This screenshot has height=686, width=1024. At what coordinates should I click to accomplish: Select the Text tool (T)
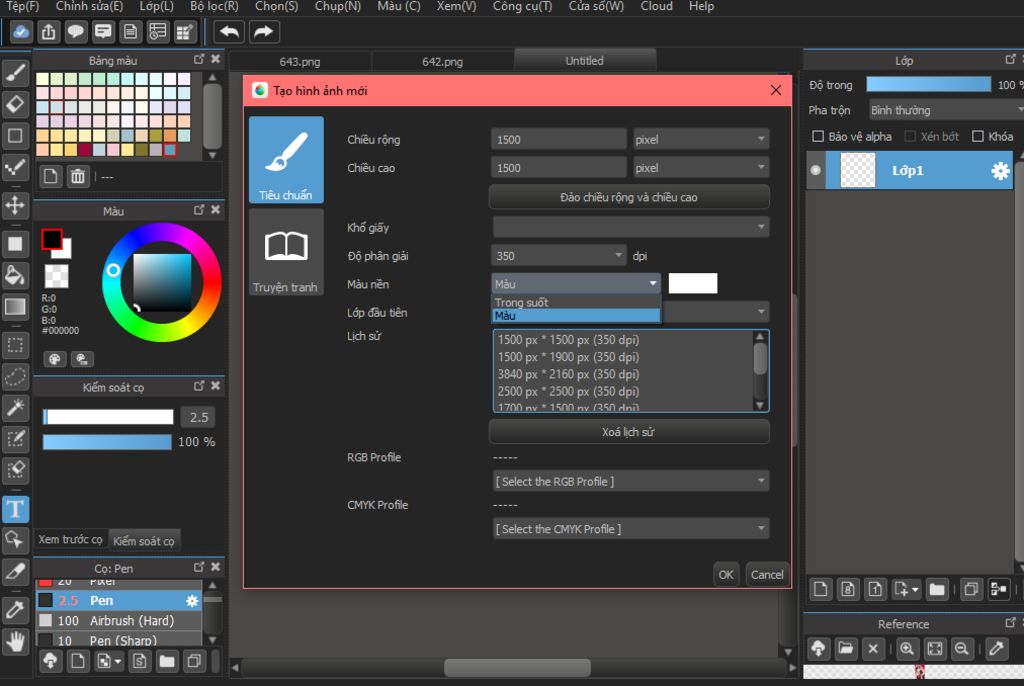click(15, 509)
